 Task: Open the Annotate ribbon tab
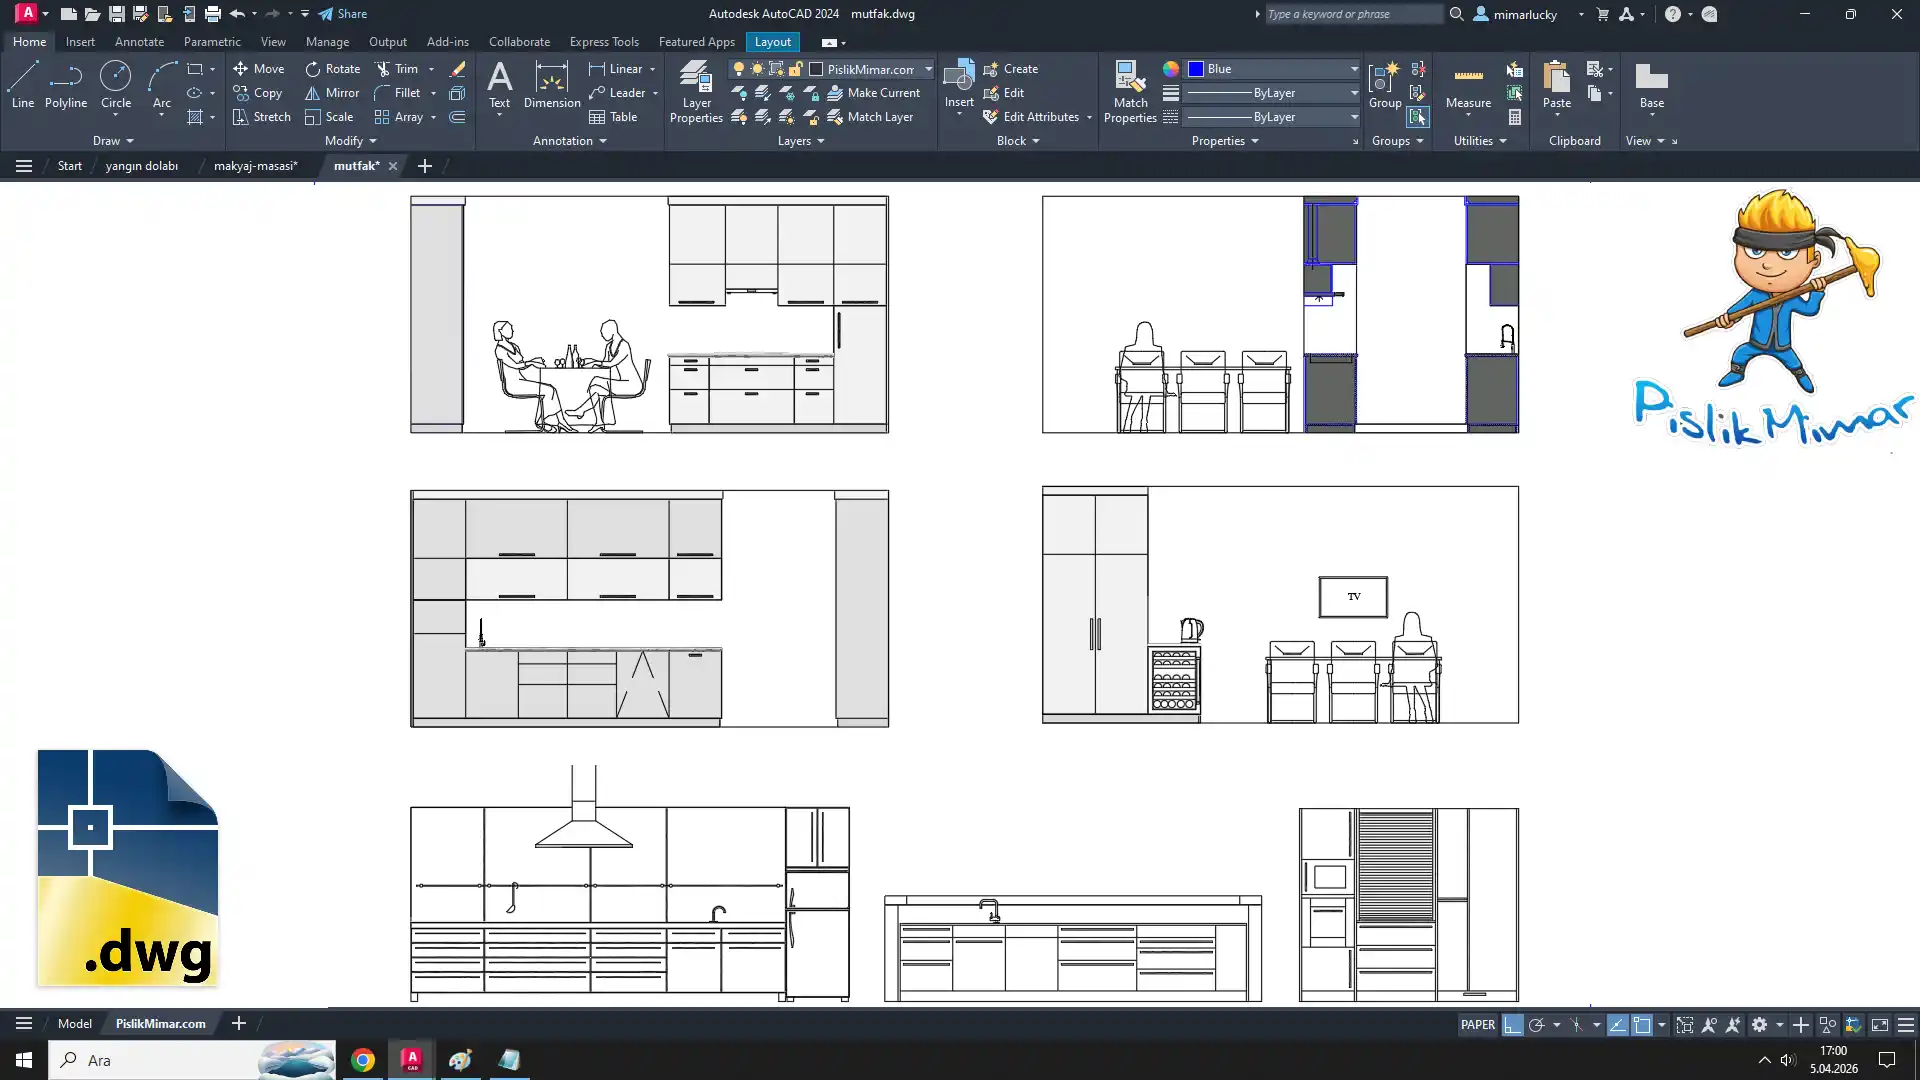pos(139,42)
